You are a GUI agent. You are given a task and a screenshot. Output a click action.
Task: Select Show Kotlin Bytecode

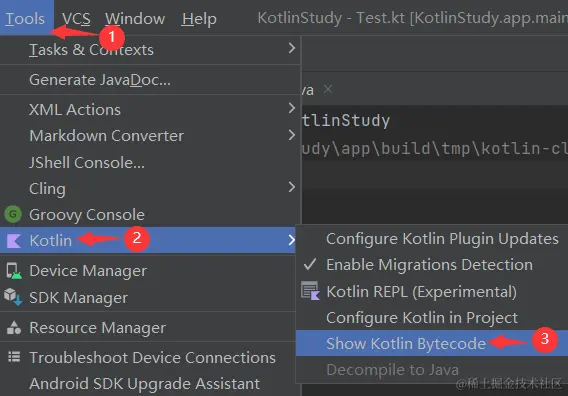coord(432,343)
